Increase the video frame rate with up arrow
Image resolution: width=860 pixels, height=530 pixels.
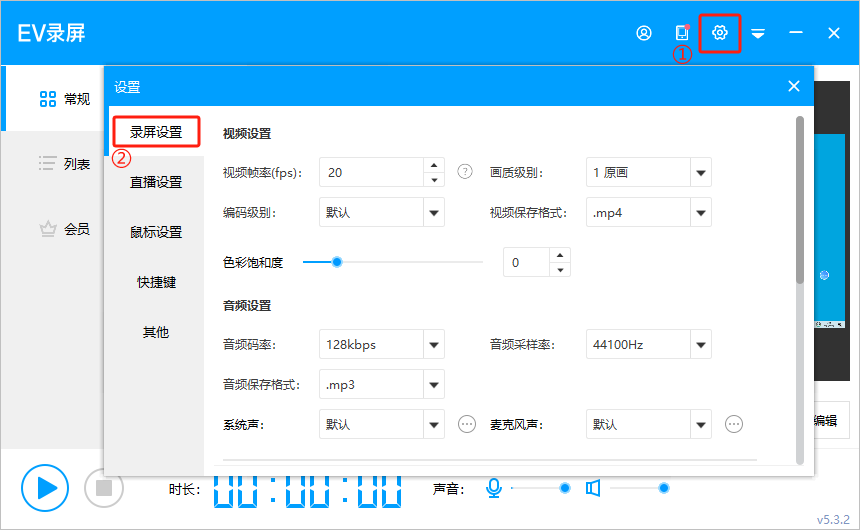click(x=433, y=165)
